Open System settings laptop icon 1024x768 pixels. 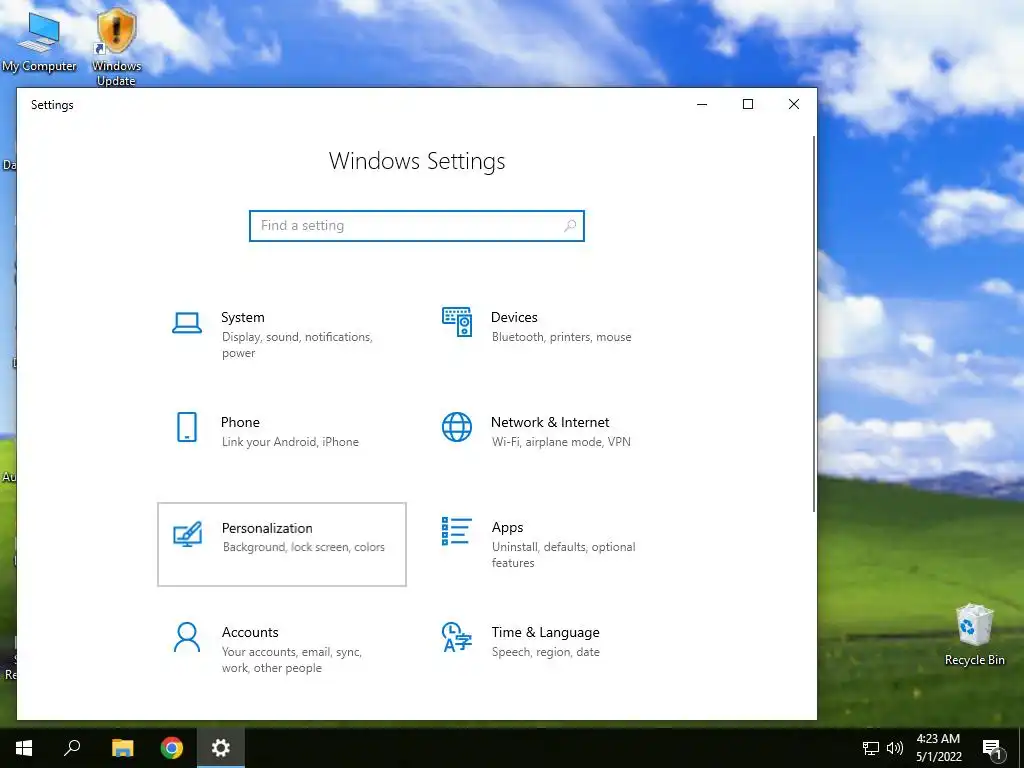click(187, 323)
